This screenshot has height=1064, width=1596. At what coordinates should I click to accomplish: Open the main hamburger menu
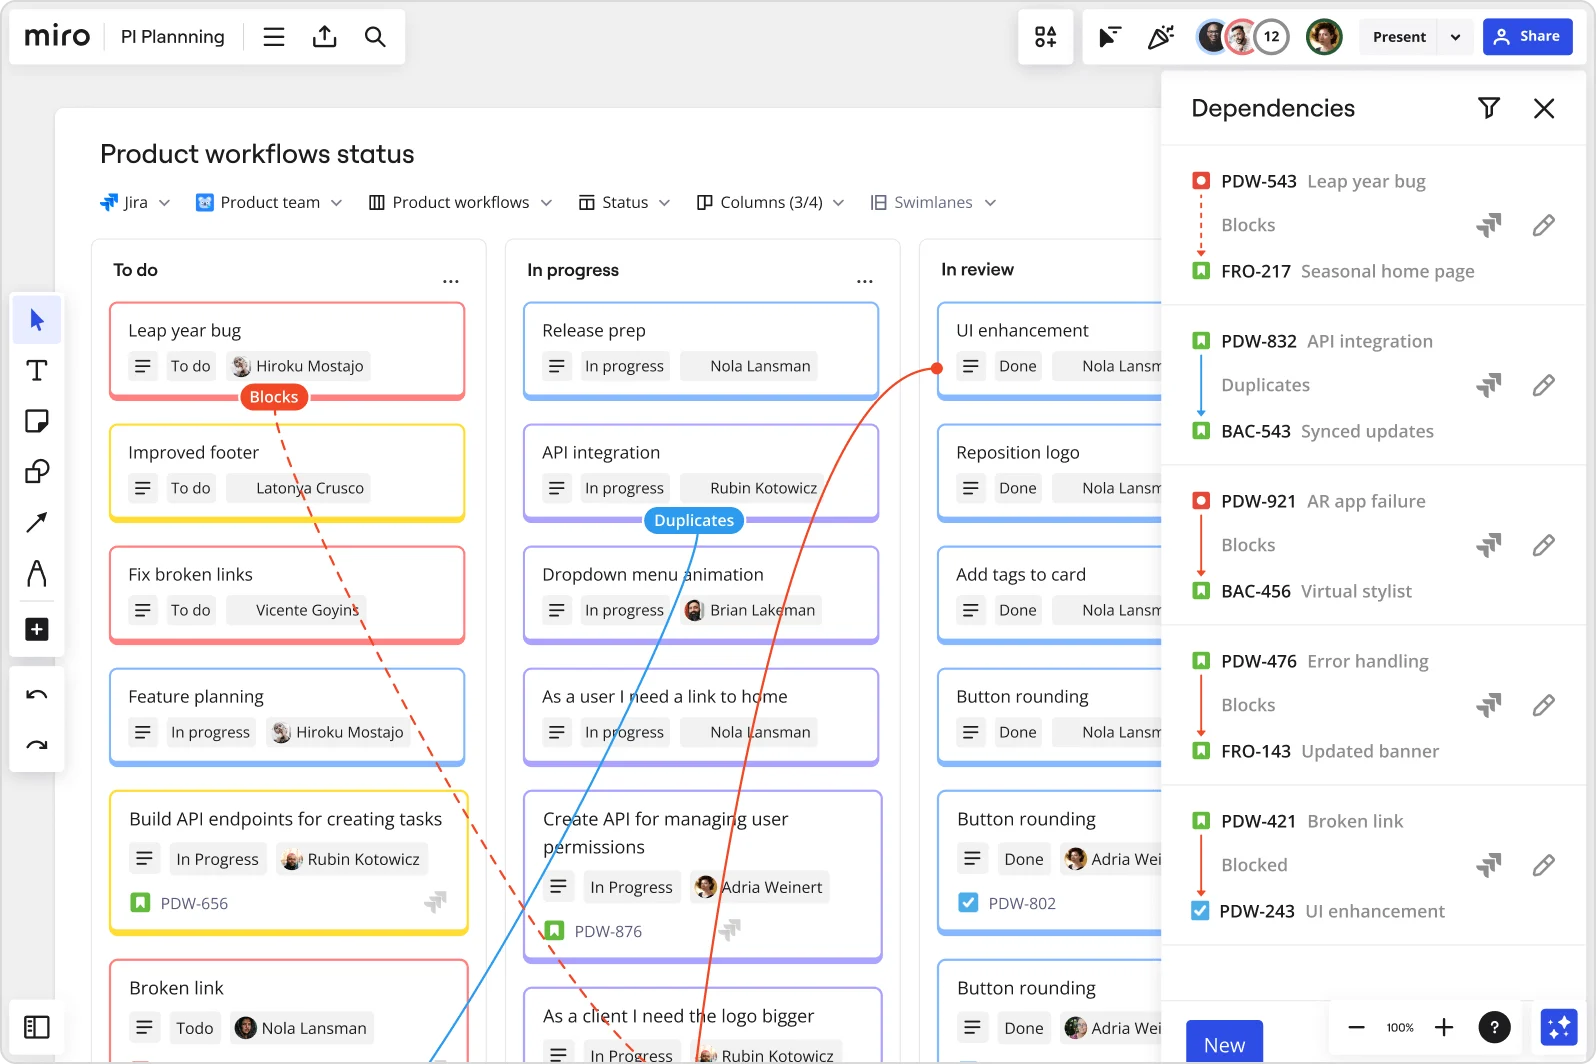pos(274,37)
